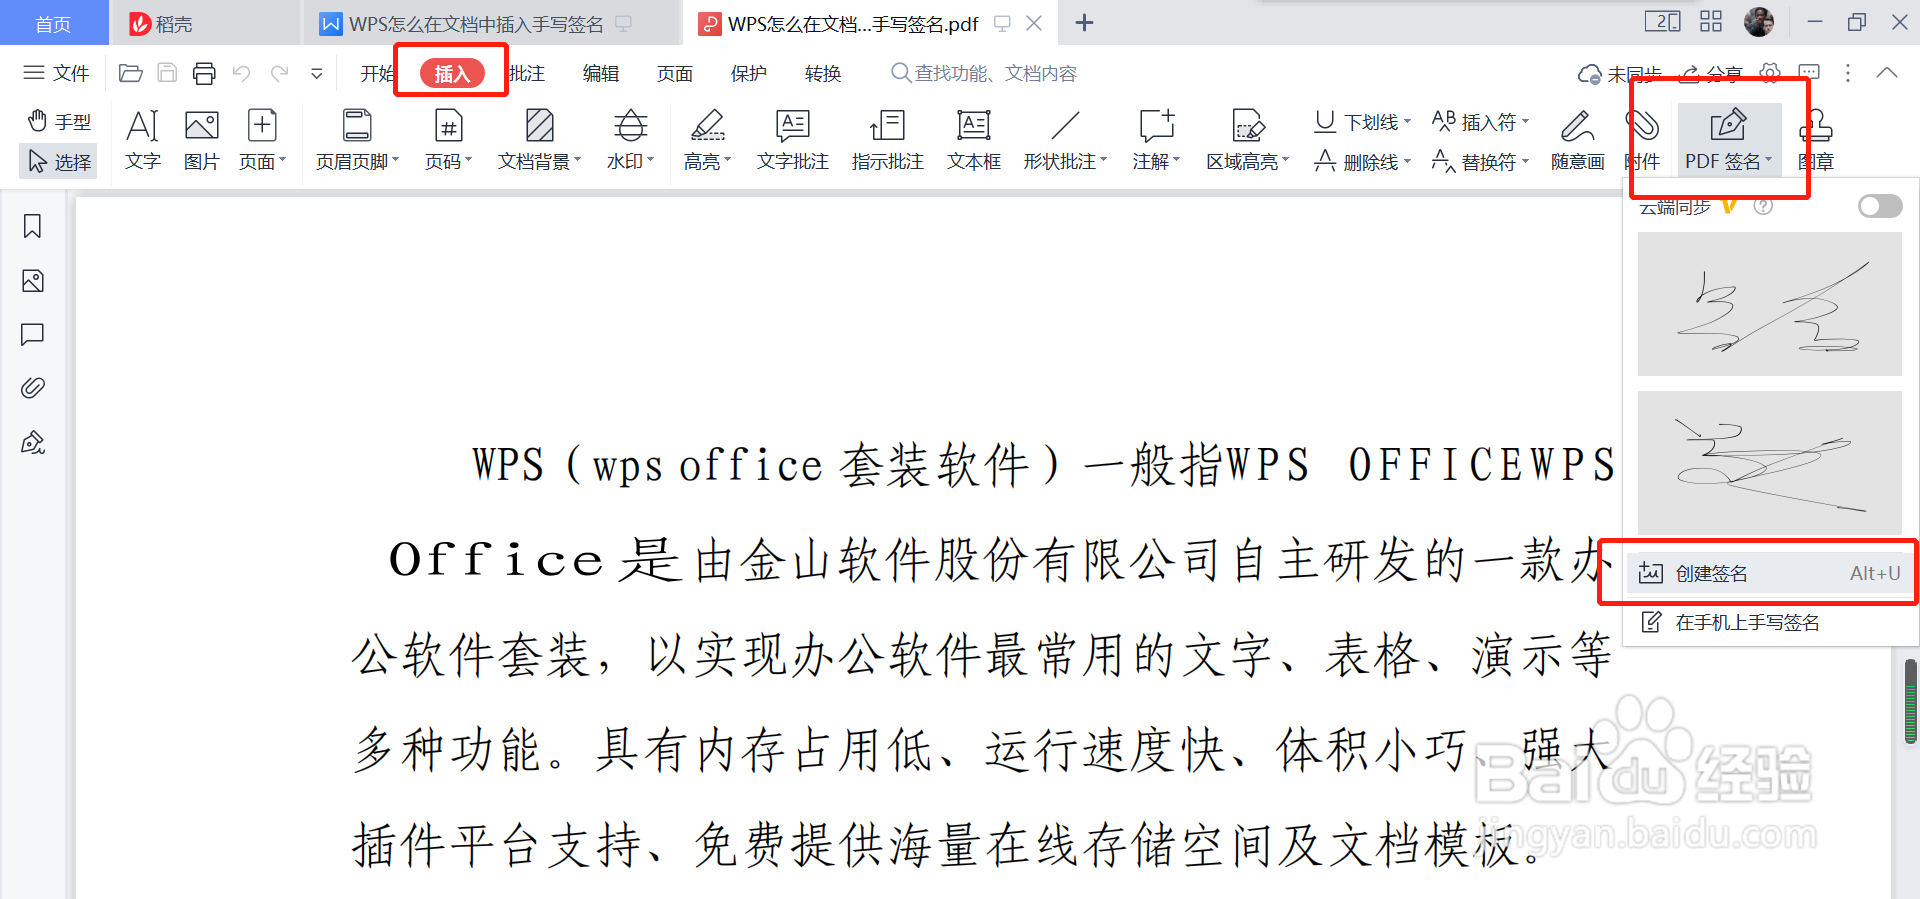Collapse the ribbon with the chevron

pos(1886,73)
